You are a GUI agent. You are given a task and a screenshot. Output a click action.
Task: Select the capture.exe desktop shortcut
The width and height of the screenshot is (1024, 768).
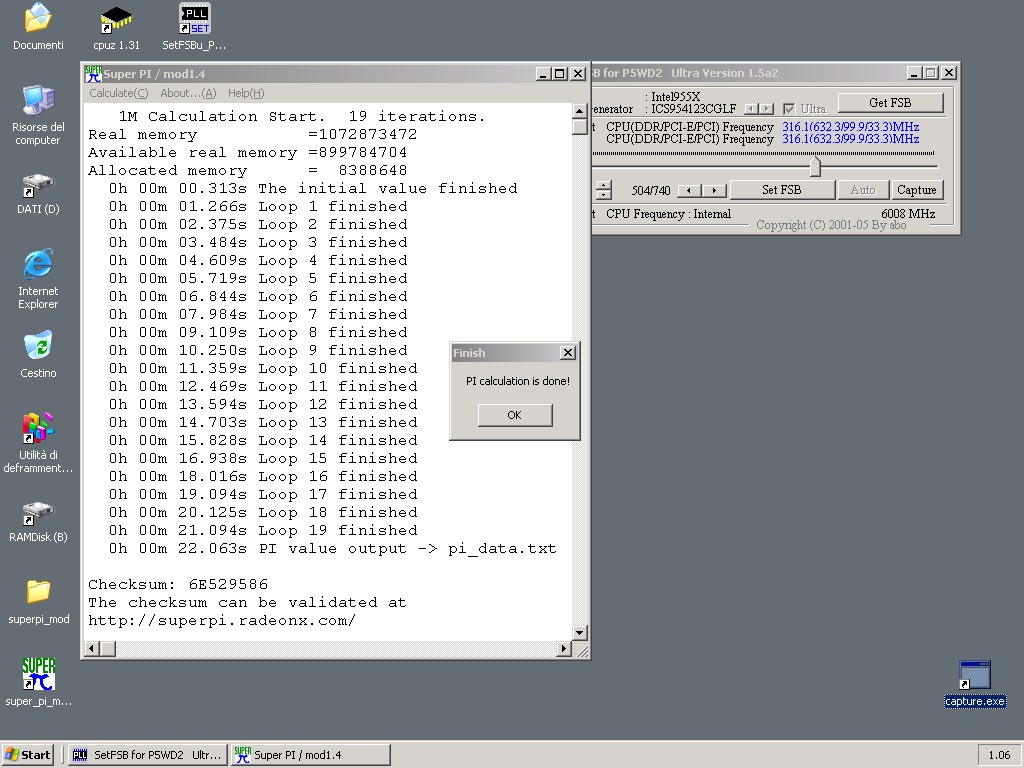pos(974,675)
